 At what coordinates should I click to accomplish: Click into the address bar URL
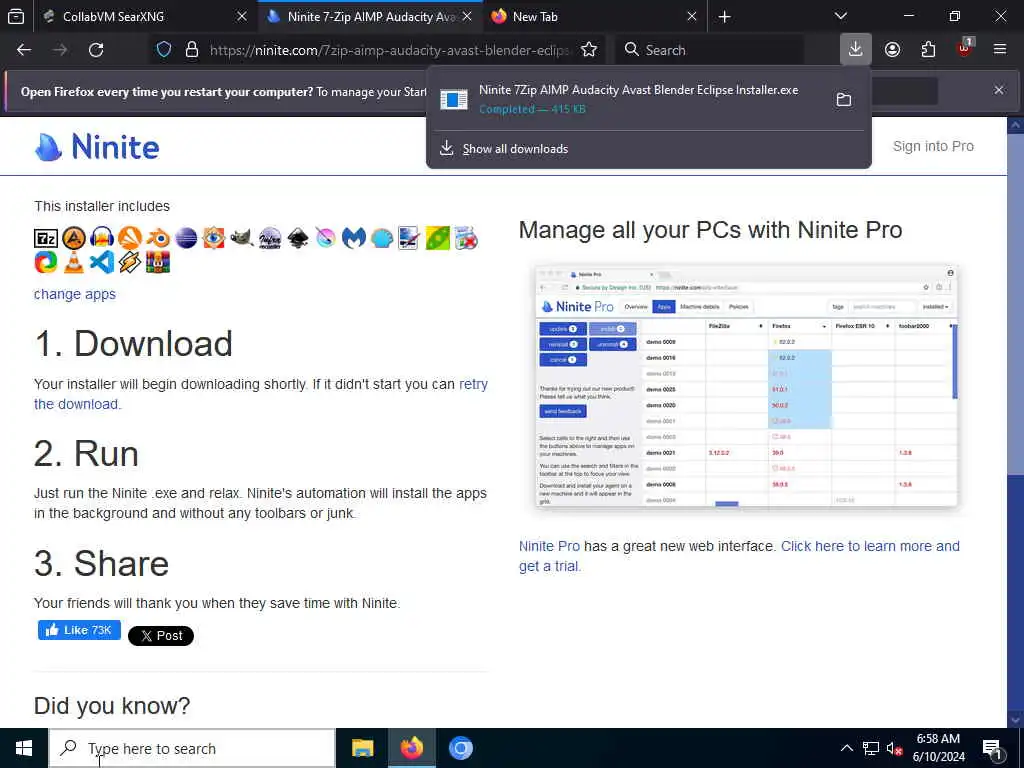389,50
